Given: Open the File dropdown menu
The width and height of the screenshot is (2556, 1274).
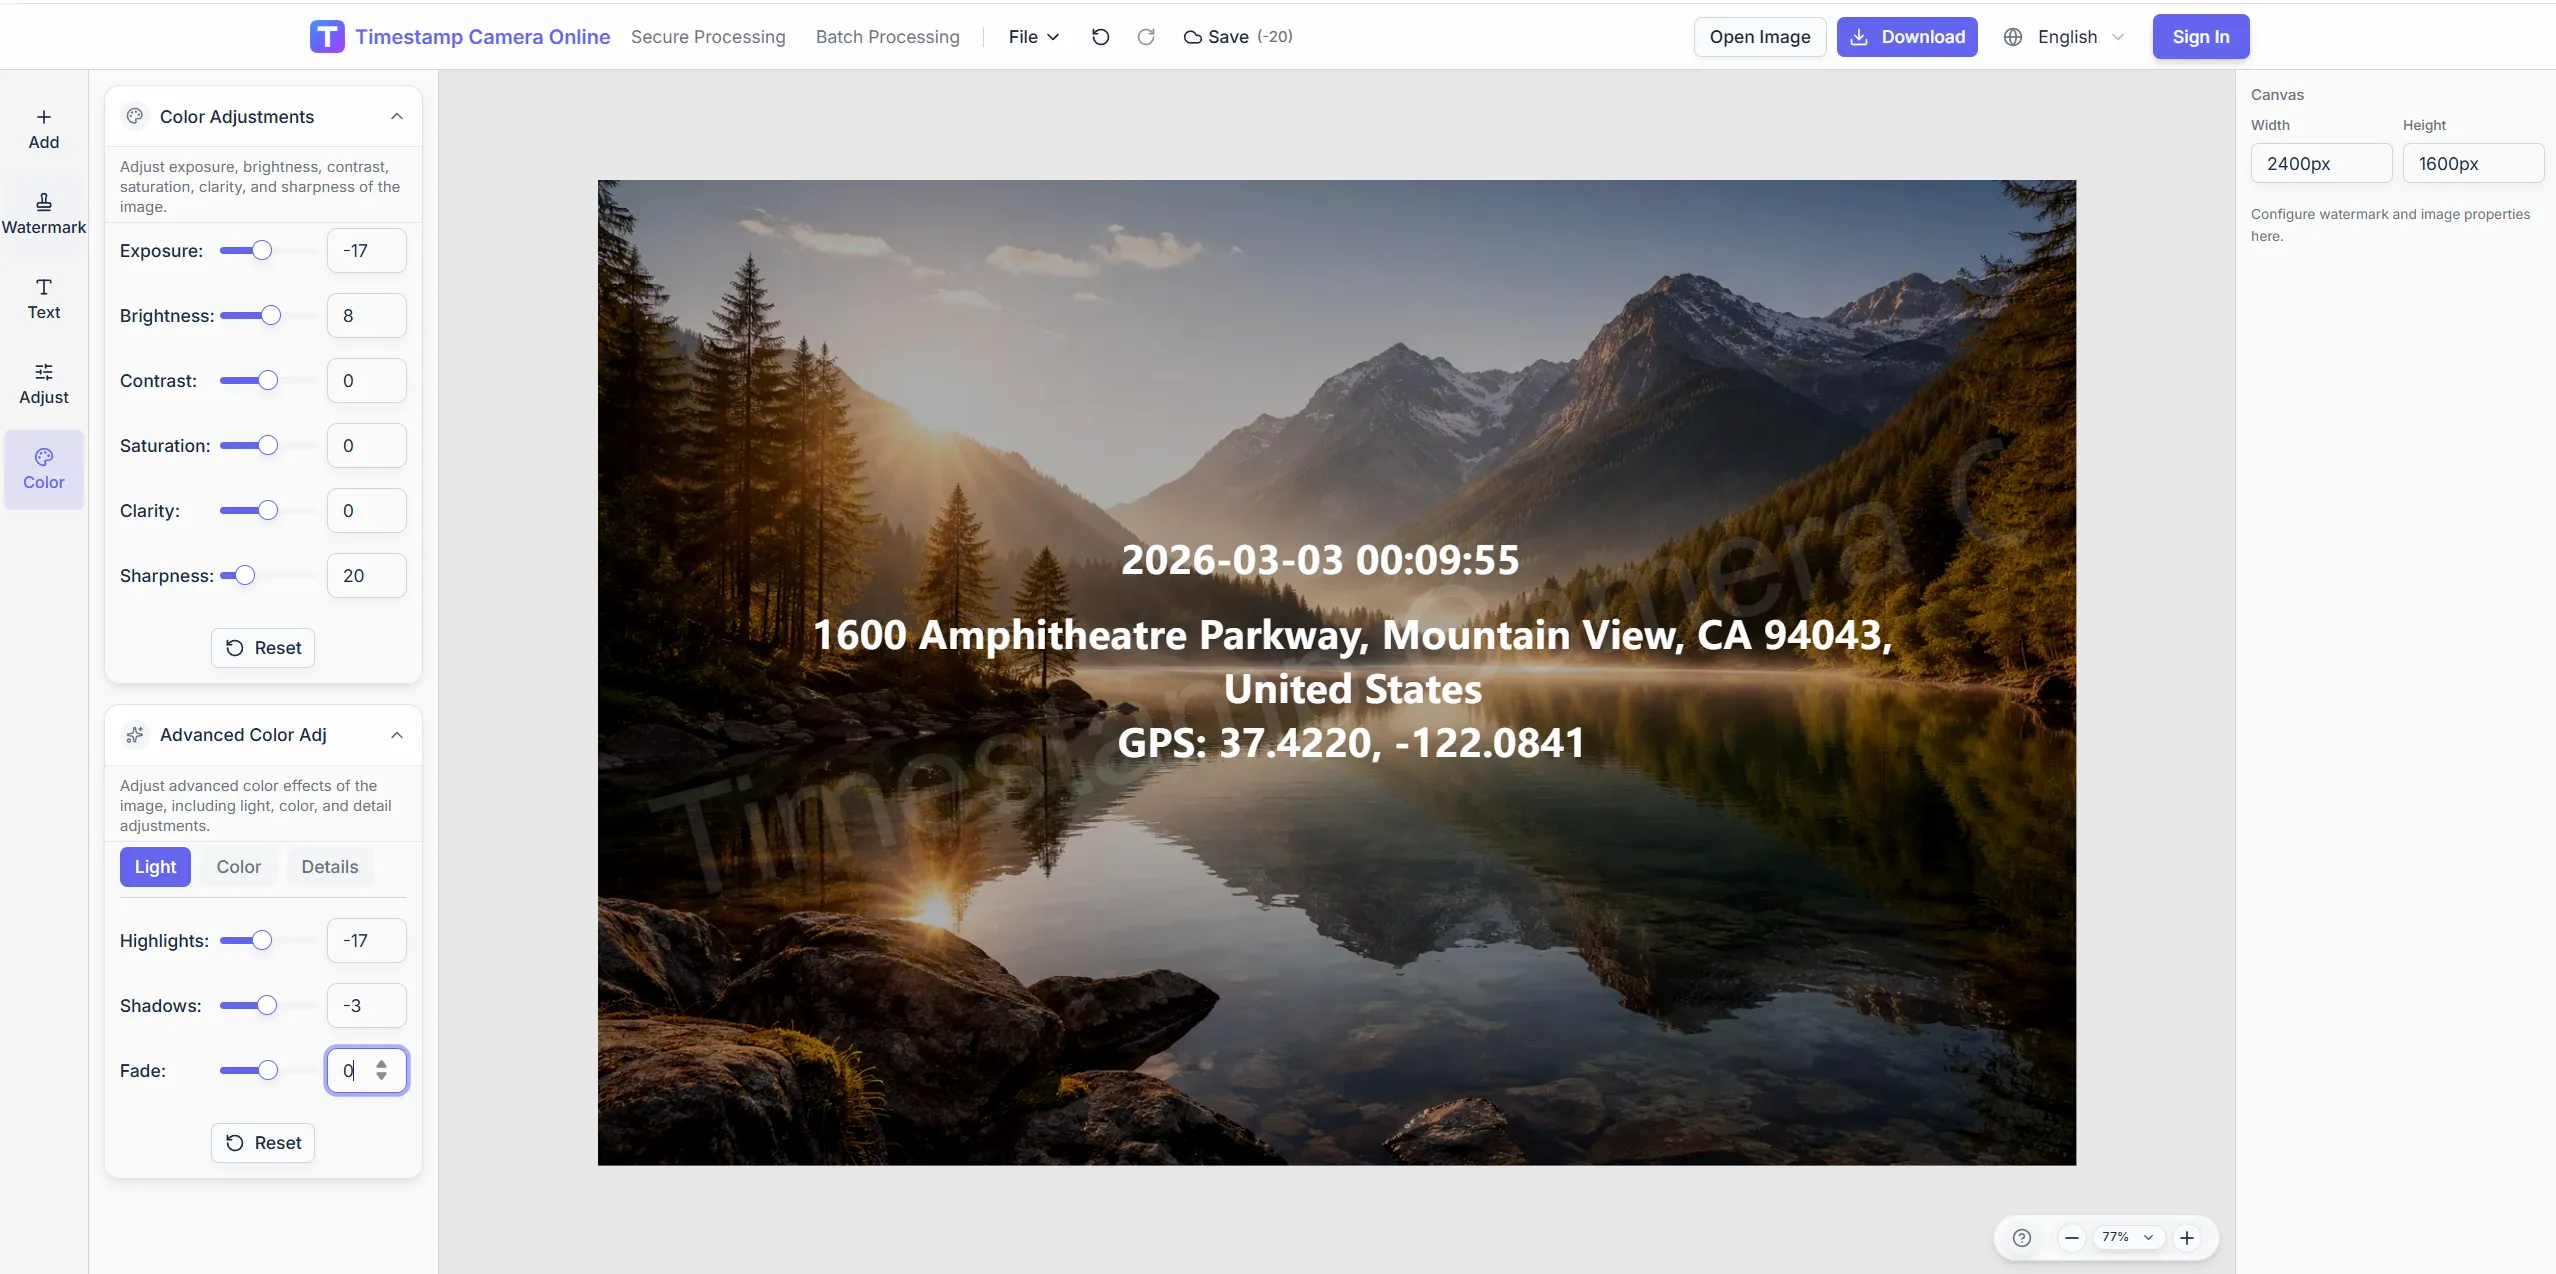Looking at the screenshot, I should coord(1033,37).
